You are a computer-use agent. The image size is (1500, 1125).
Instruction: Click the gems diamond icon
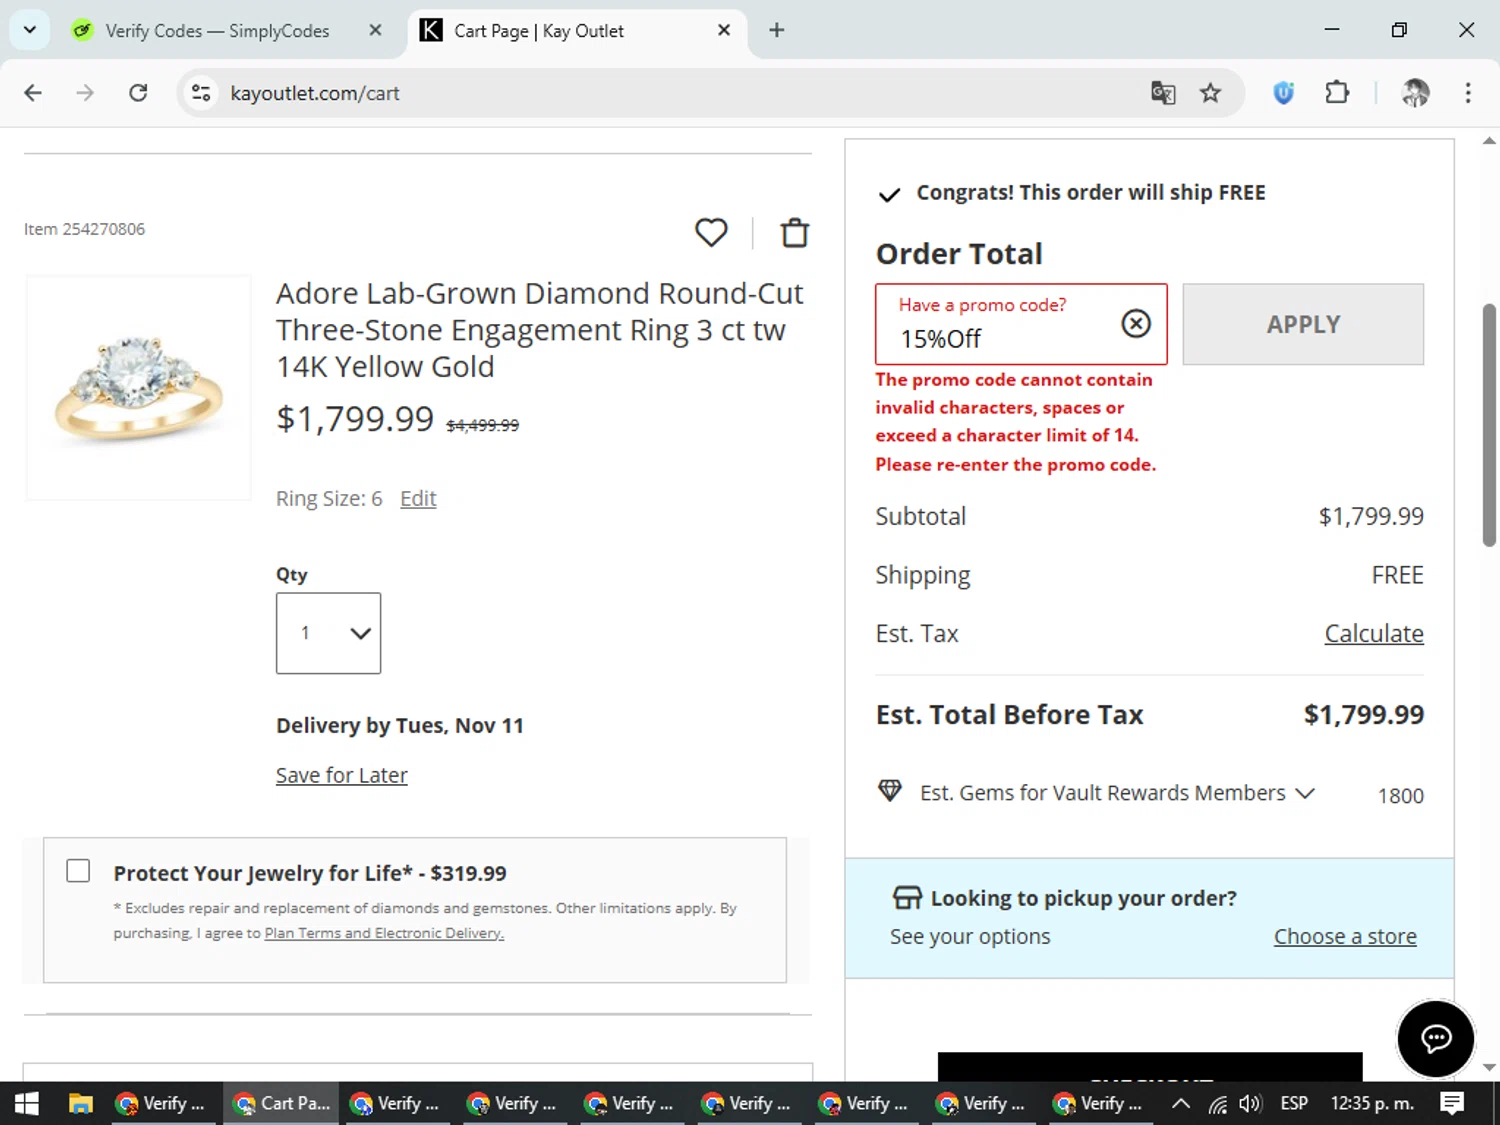890,791
